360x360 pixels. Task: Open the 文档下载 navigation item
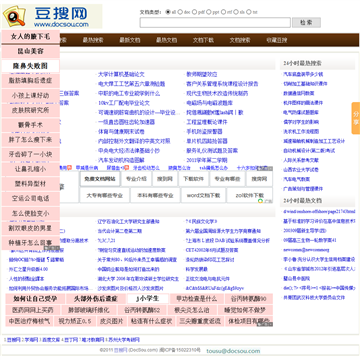(203, 40)
